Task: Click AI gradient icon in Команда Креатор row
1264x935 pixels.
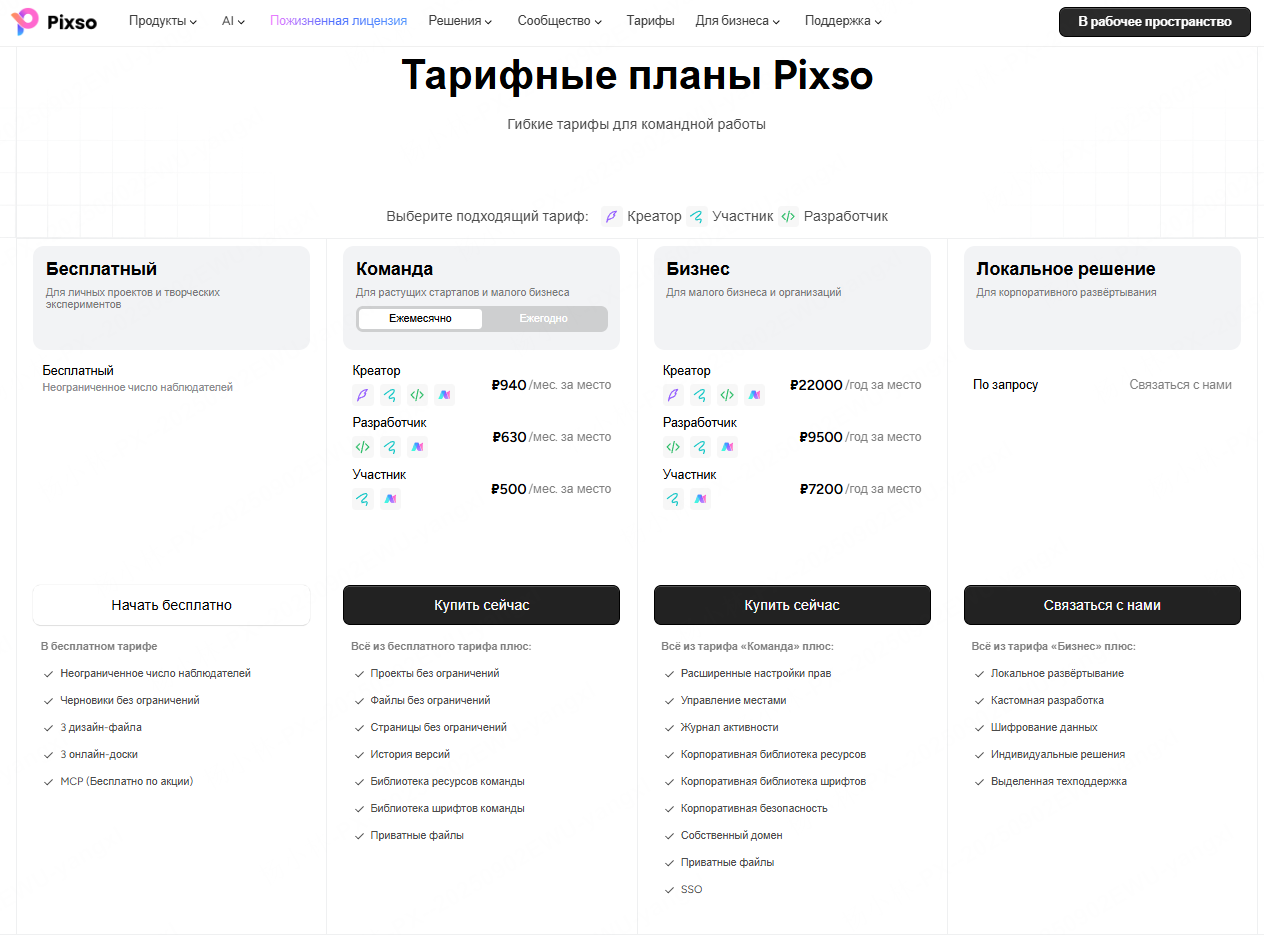Action: coord(444,394)
